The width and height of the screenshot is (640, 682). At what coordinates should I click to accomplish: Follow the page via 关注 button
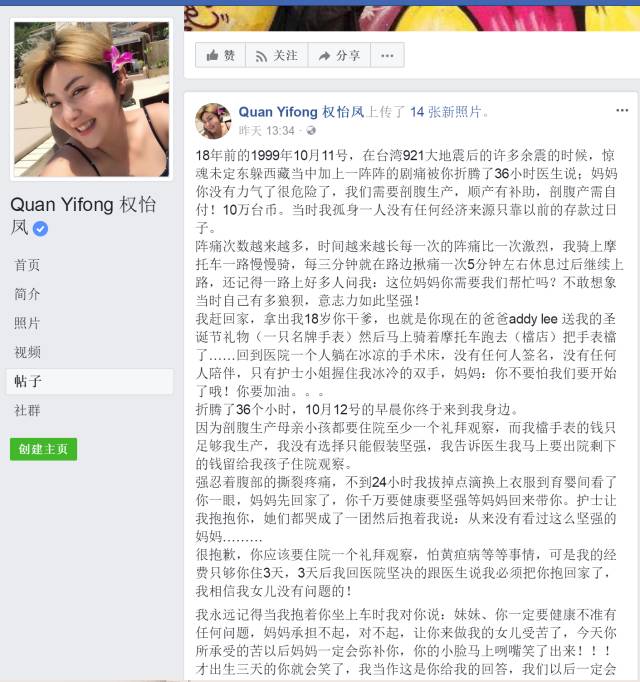tap(277, 55)
